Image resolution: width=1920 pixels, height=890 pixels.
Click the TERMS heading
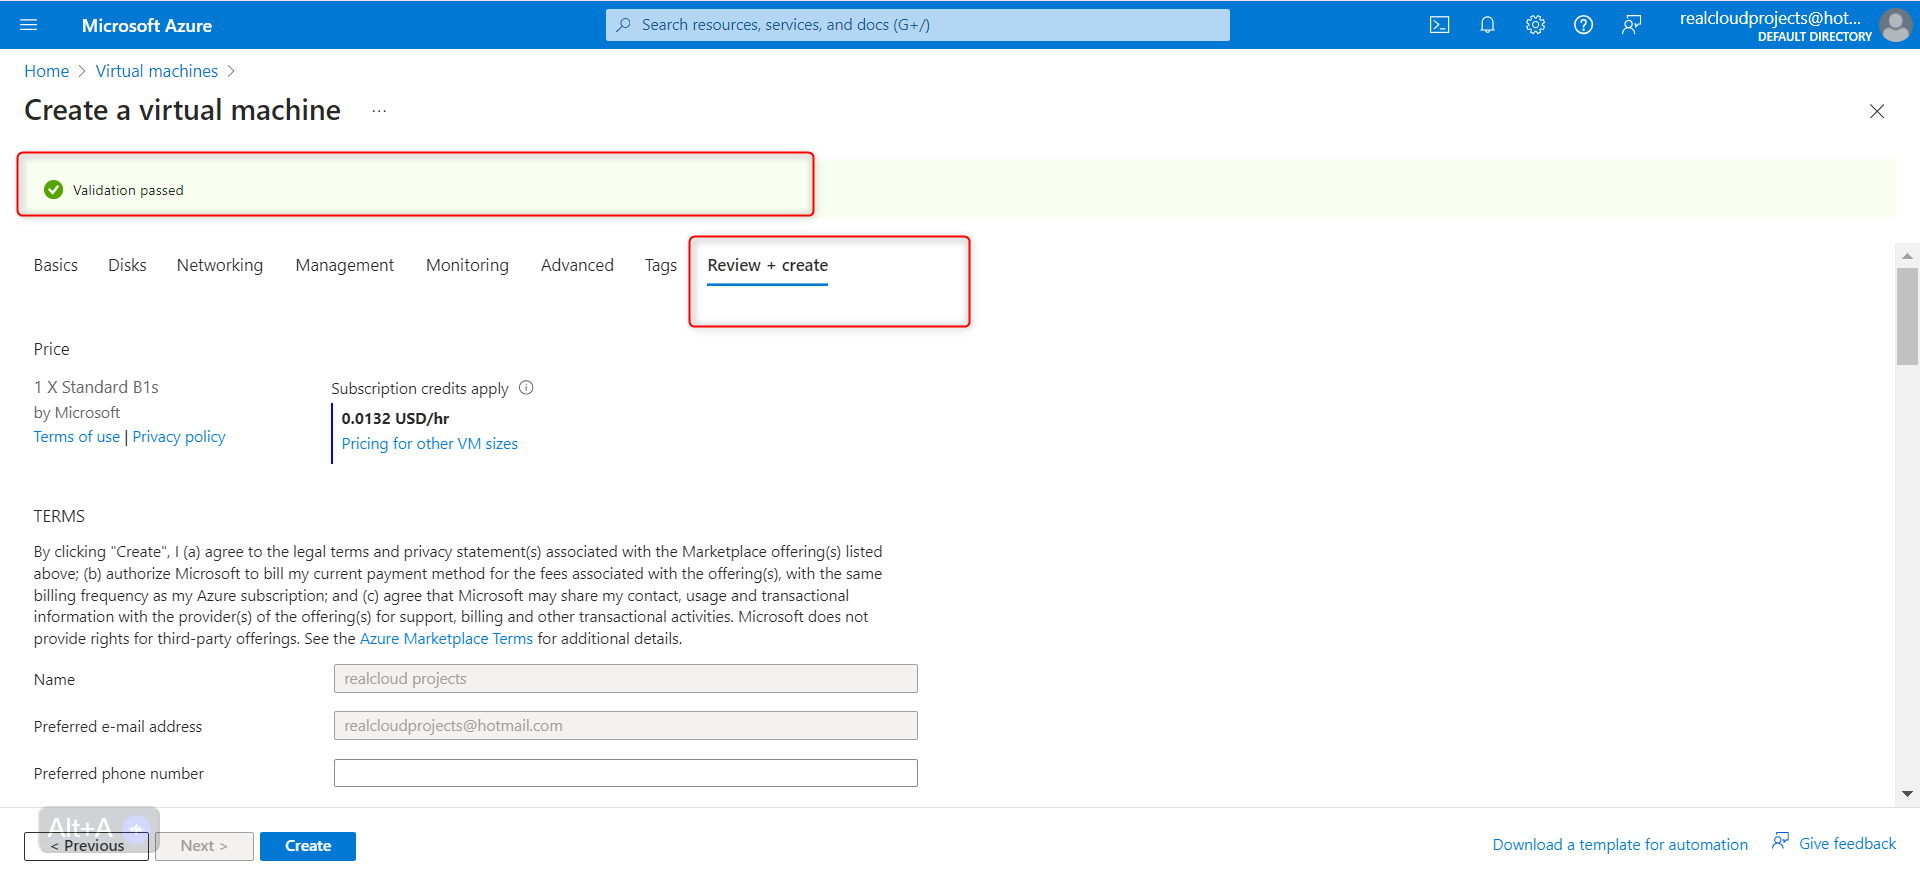click(59, 516)
